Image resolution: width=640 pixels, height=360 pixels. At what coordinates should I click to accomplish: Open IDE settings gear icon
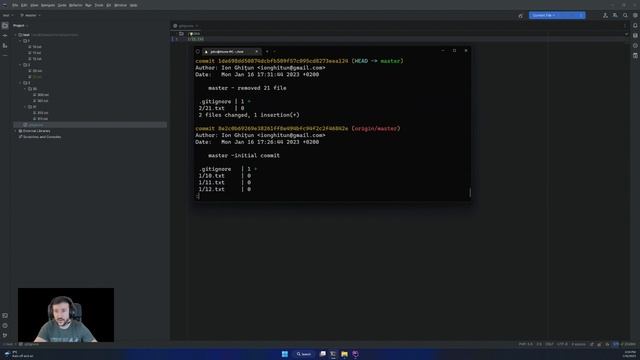(x=635, y=16)
